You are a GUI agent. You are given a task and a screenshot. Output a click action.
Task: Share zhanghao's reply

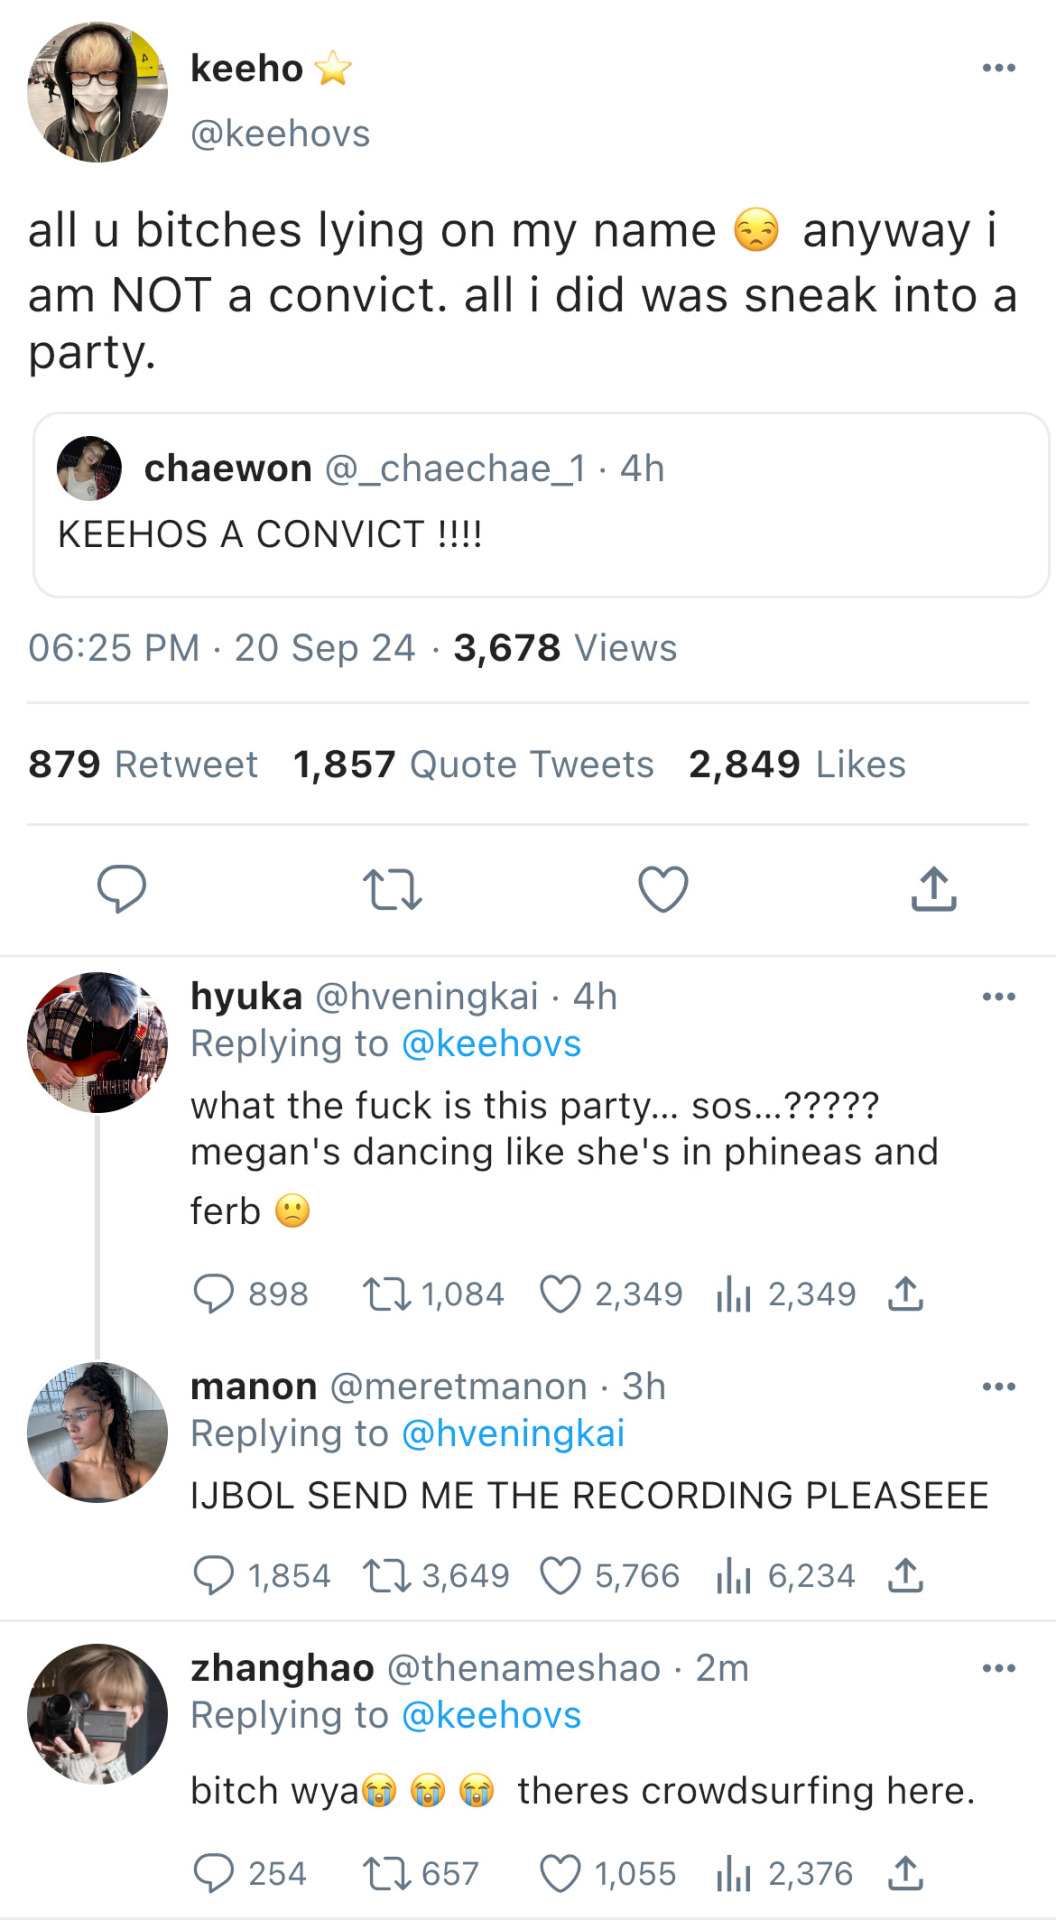pyautogui.click(x=905, y=1873)
